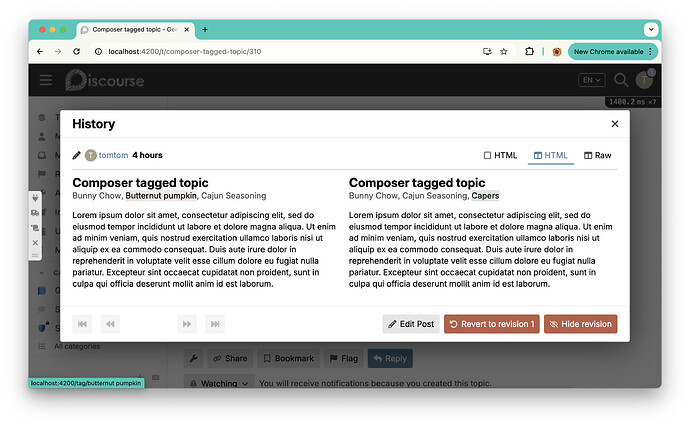The image size is (690, 426).
Task: Click the Edit Post button
Action: (411, 324)
